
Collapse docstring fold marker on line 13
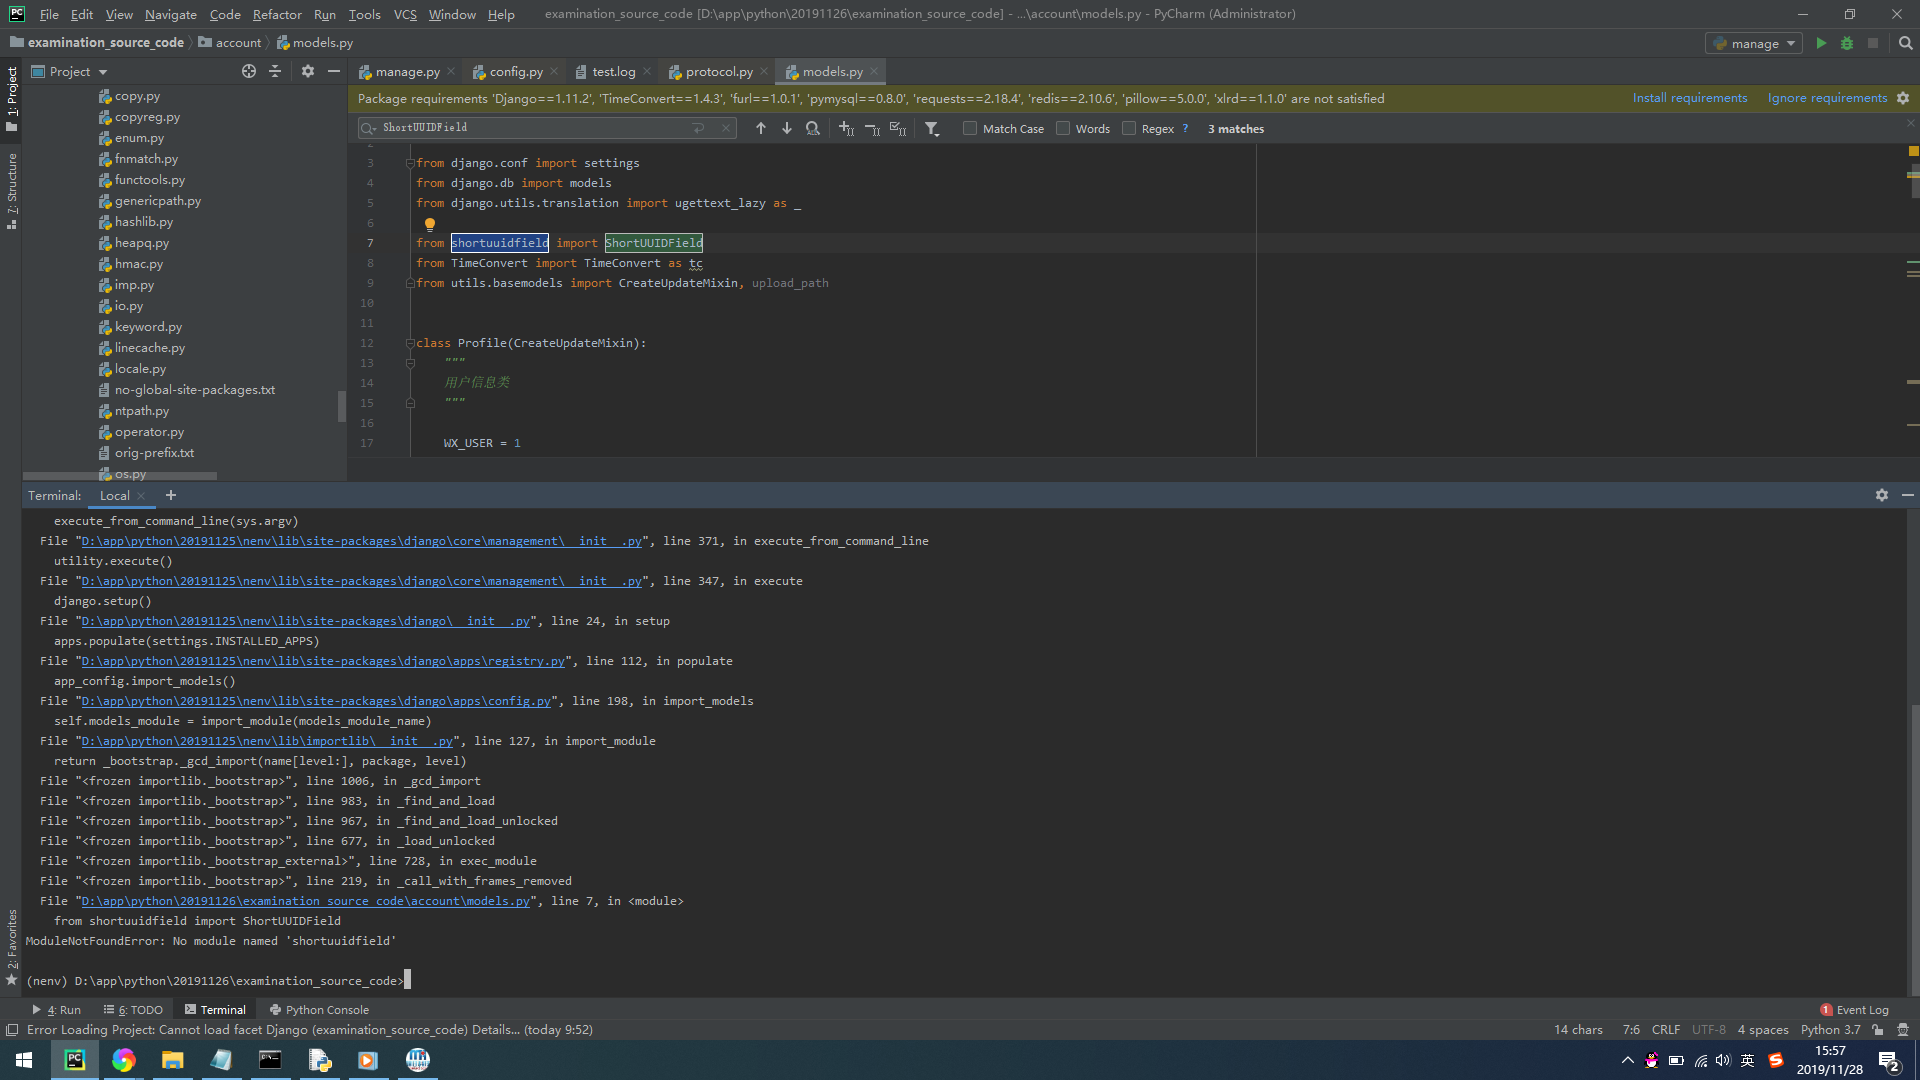409,363
